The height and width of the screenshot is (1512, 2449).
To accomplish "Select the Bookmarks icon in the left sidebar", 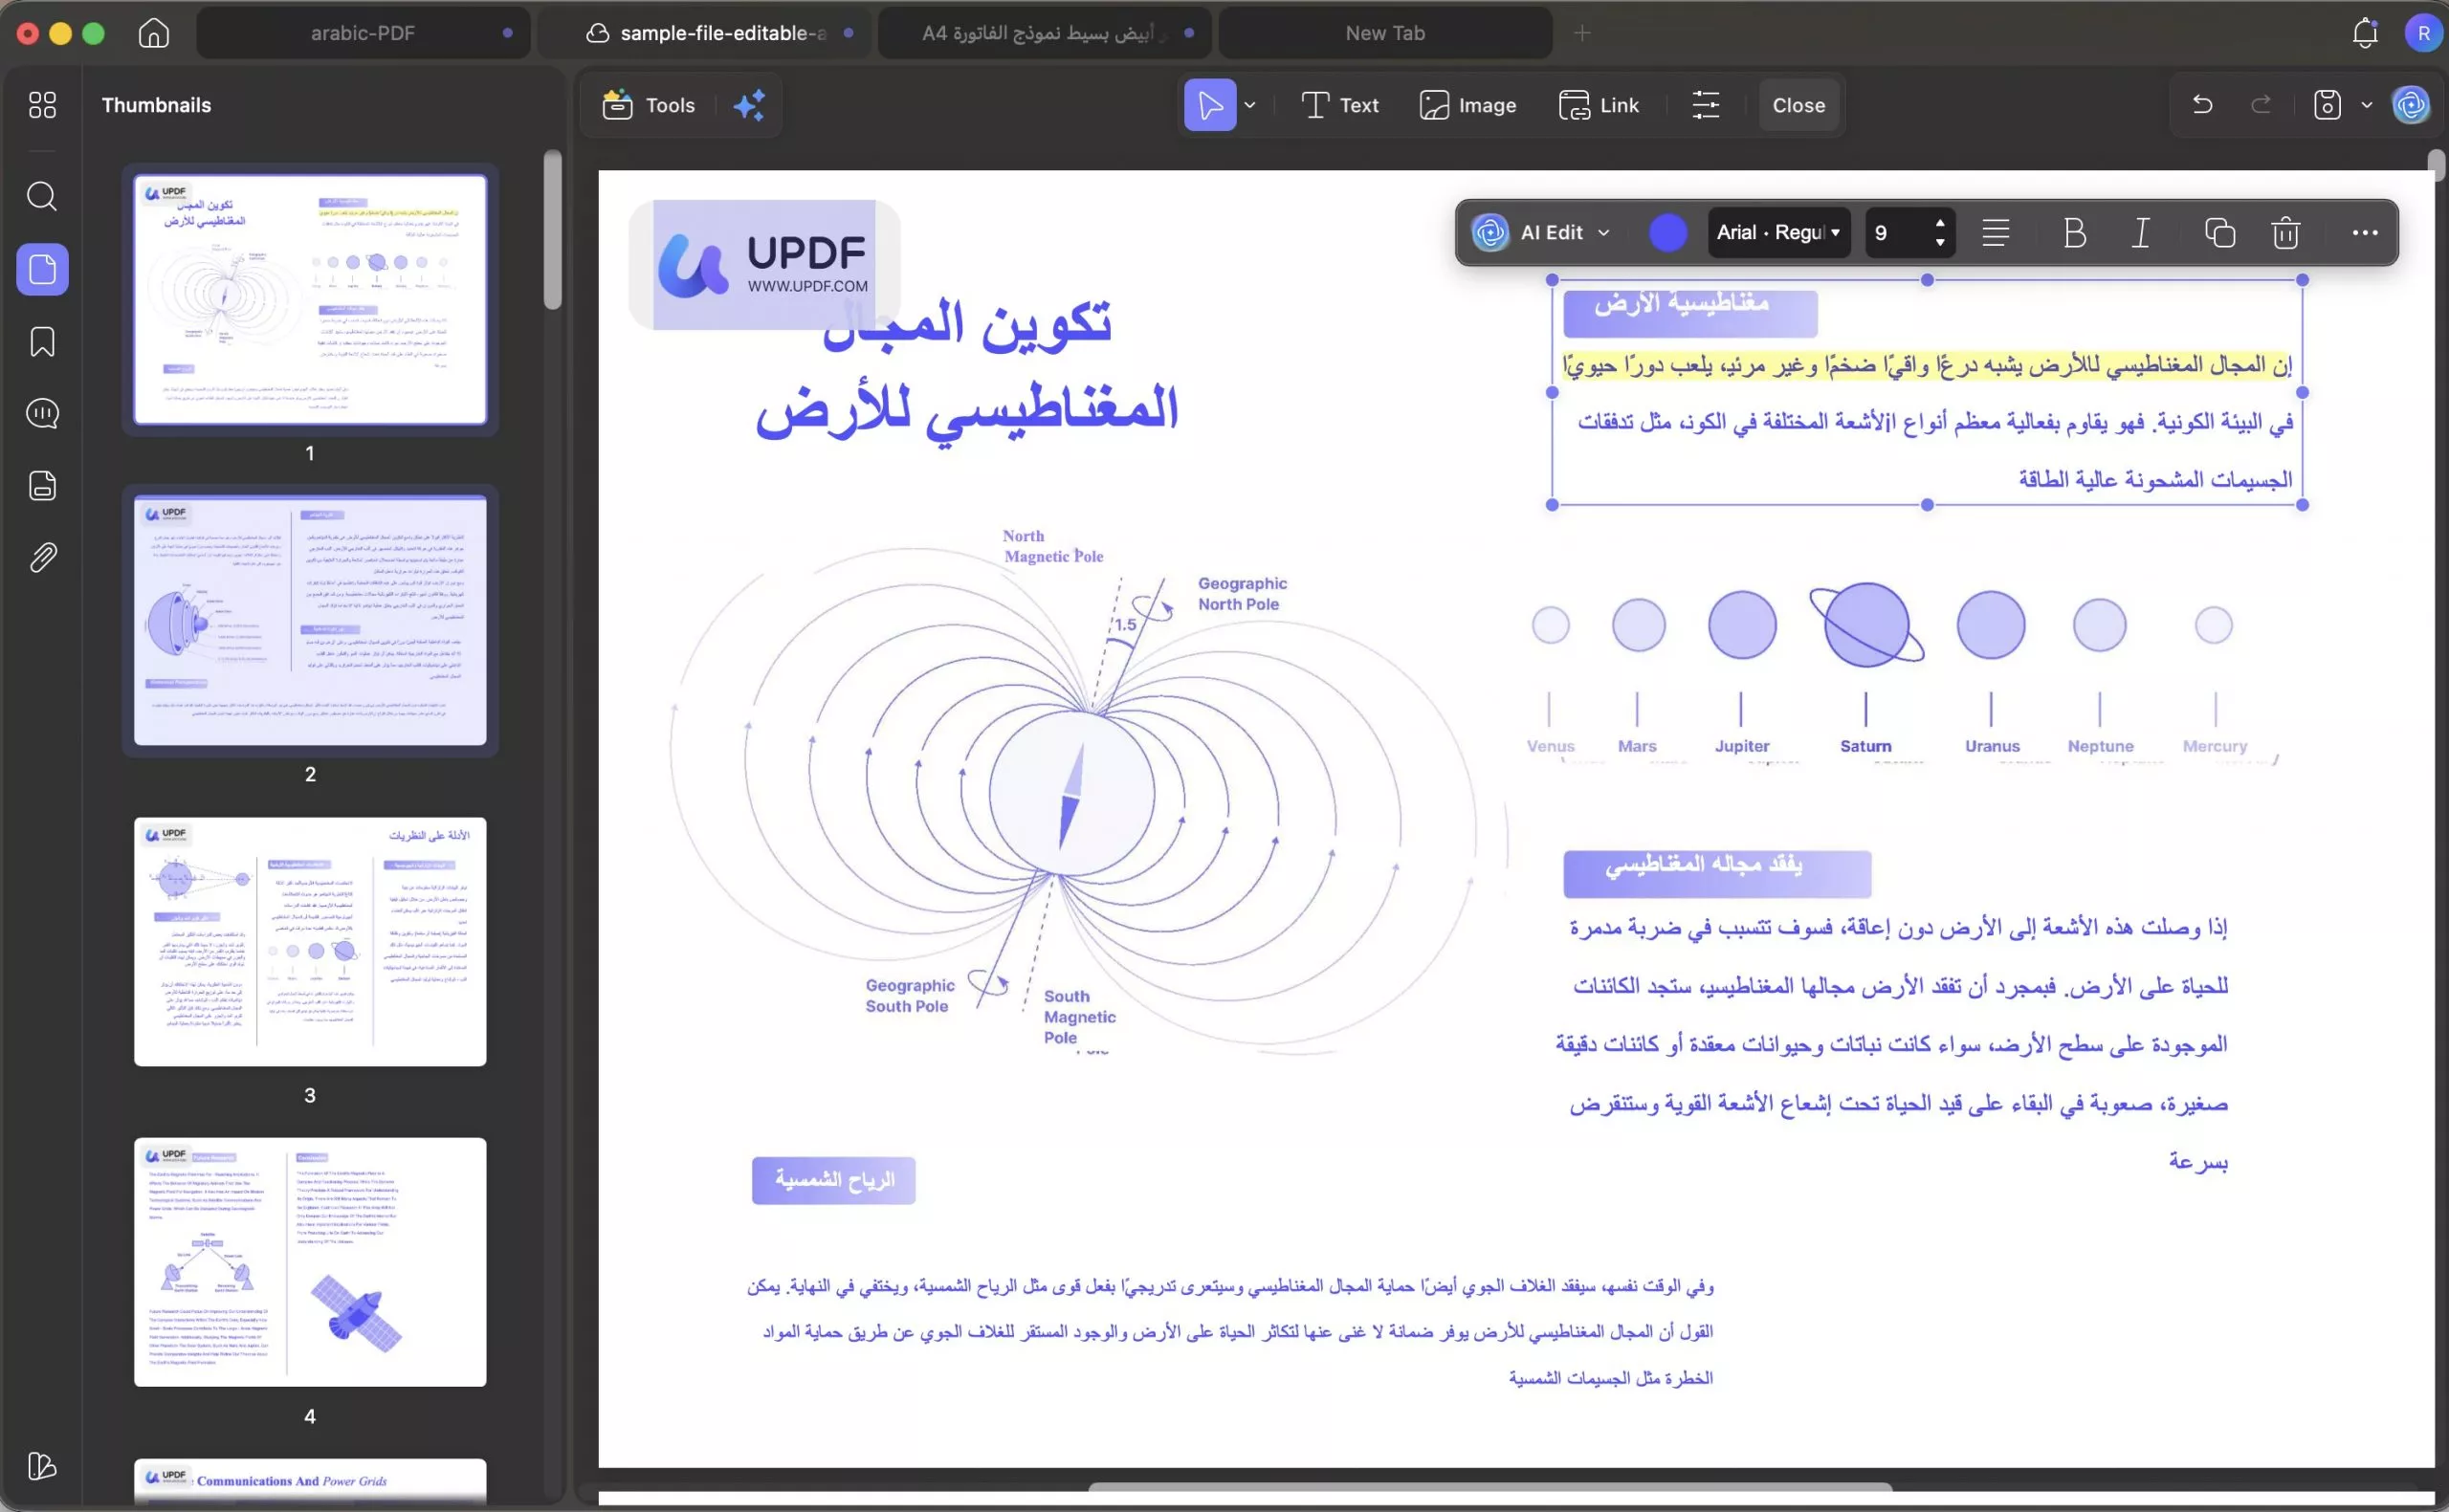I will 42,341.
